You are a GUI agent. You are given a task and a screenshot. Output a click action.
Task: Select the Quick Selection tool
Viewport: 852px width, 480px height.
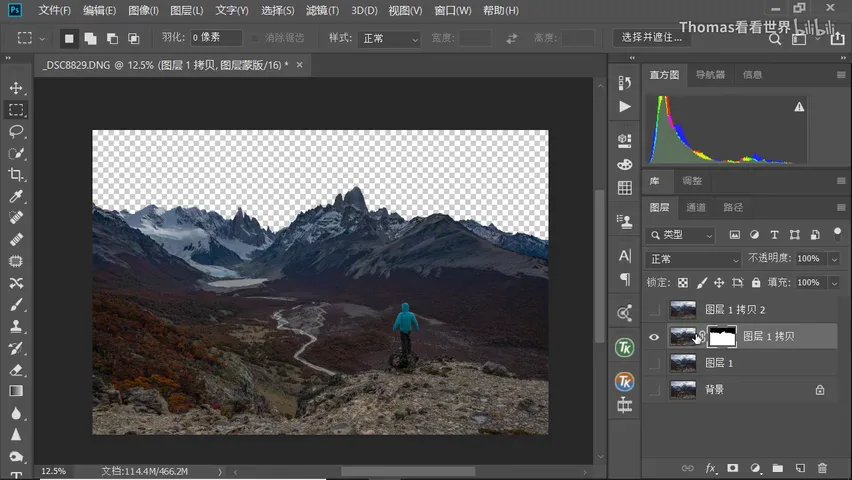16,153
